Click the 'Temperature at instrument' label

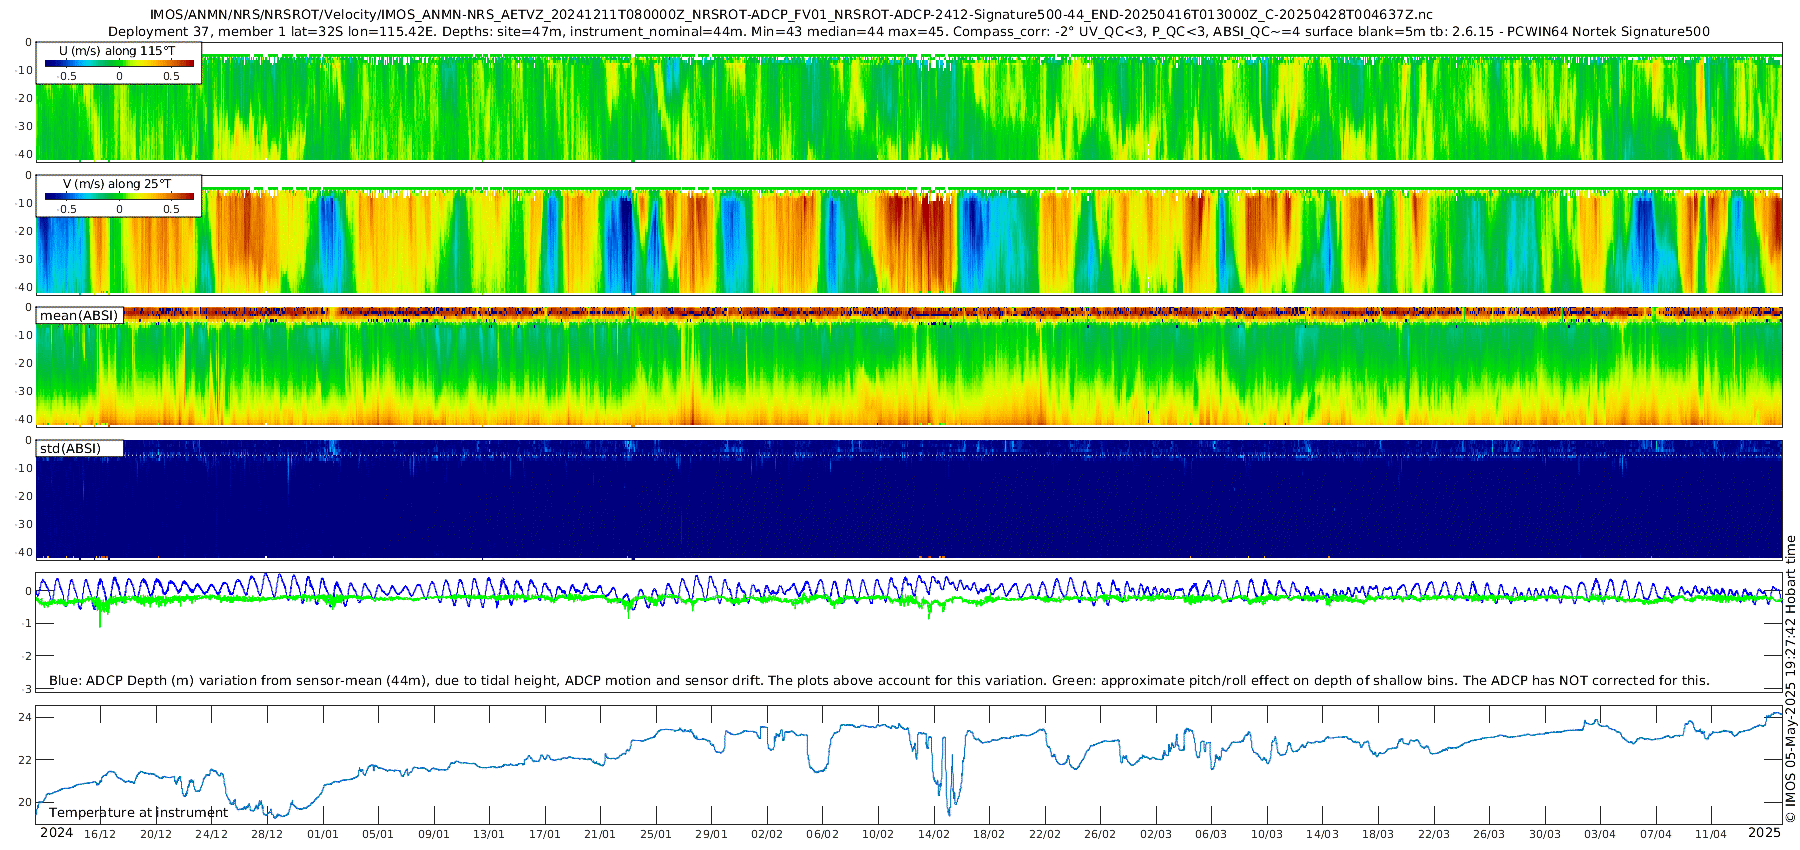[138, 813]
